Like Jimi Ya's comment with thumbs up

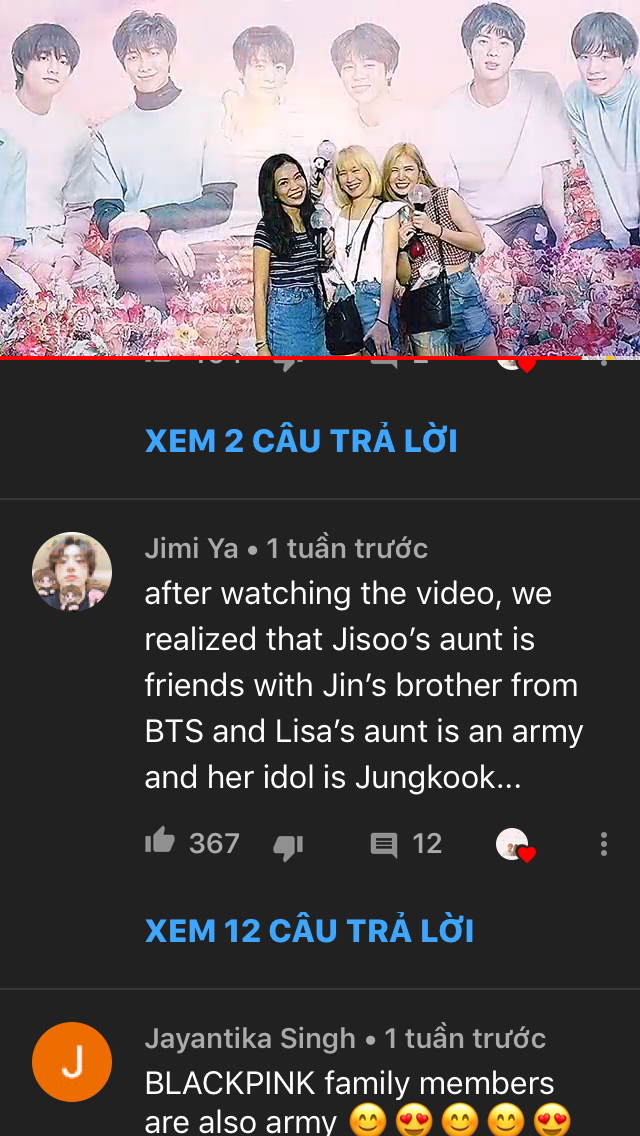[160, 842]
